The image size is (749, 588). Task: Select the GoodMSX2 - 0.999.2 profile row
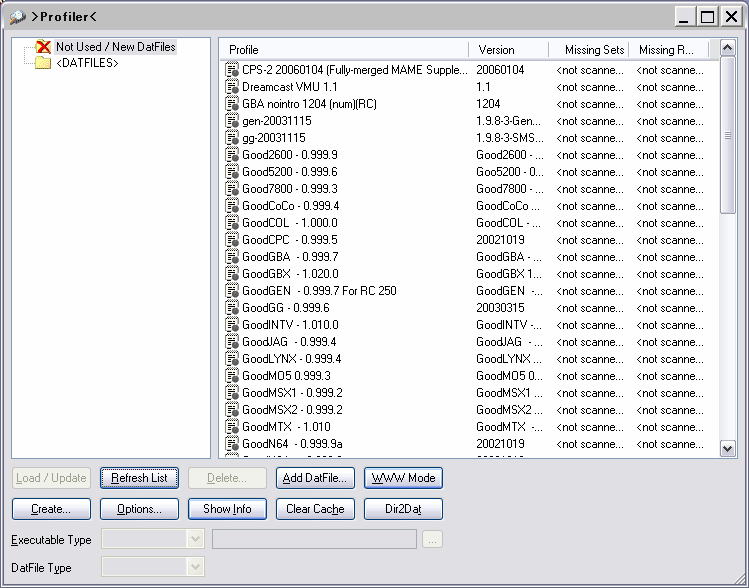(x=292, y=410)
